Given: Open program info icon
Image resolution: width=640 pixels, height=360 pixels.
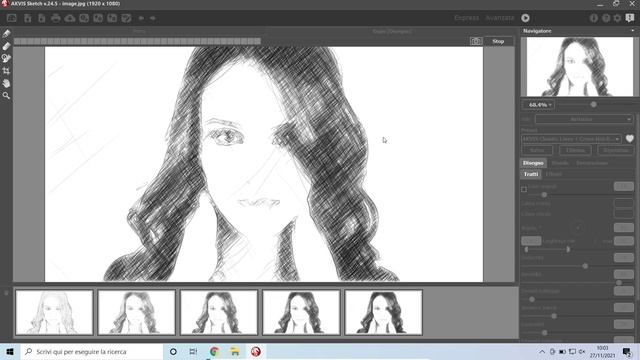Looking at the screenshot, I should click(594, 18).
